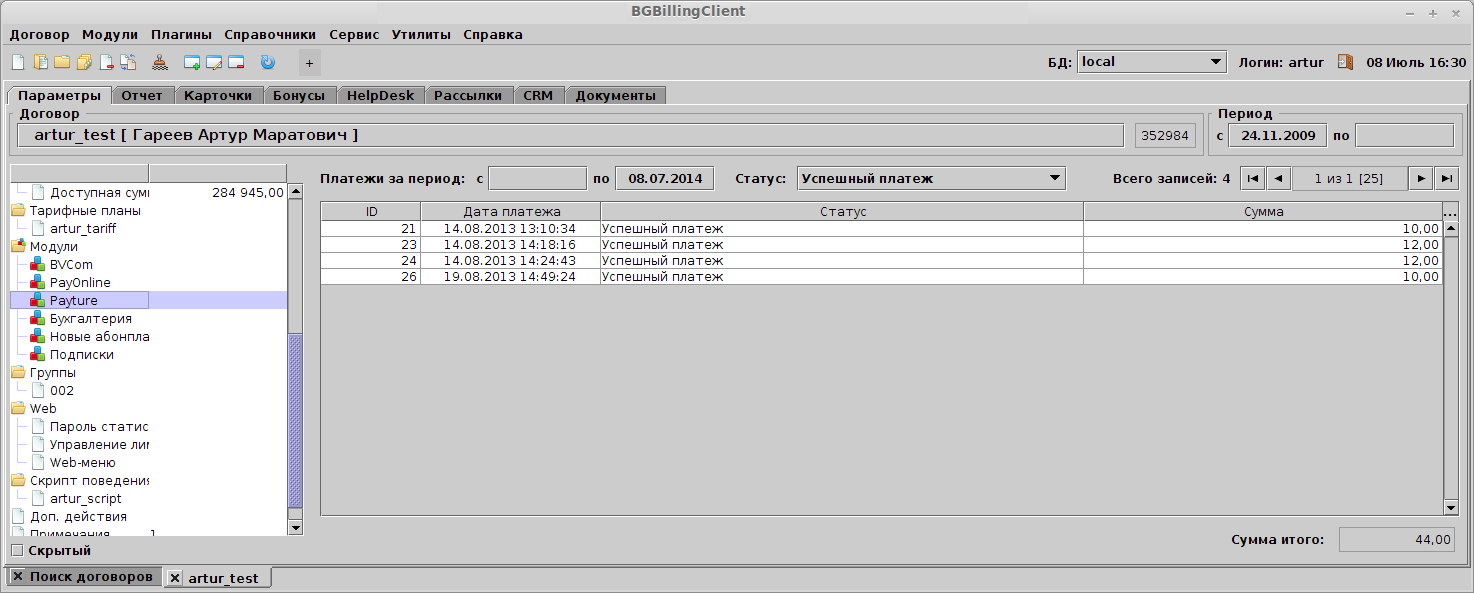The height and width of the screenshot is (593, 1474).
Task: Click the new blank document toolbar icon
Action: click(17, 62)
